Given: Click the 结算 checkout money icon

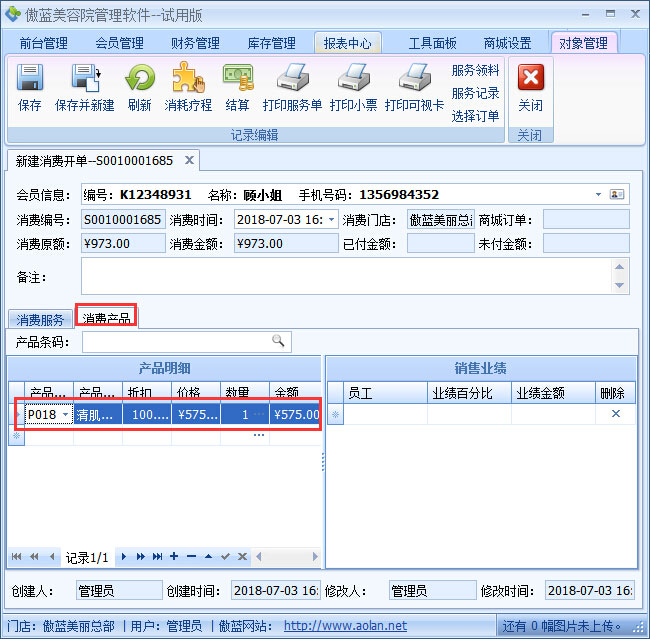Looking at the screenshot, I should (238, 78).
